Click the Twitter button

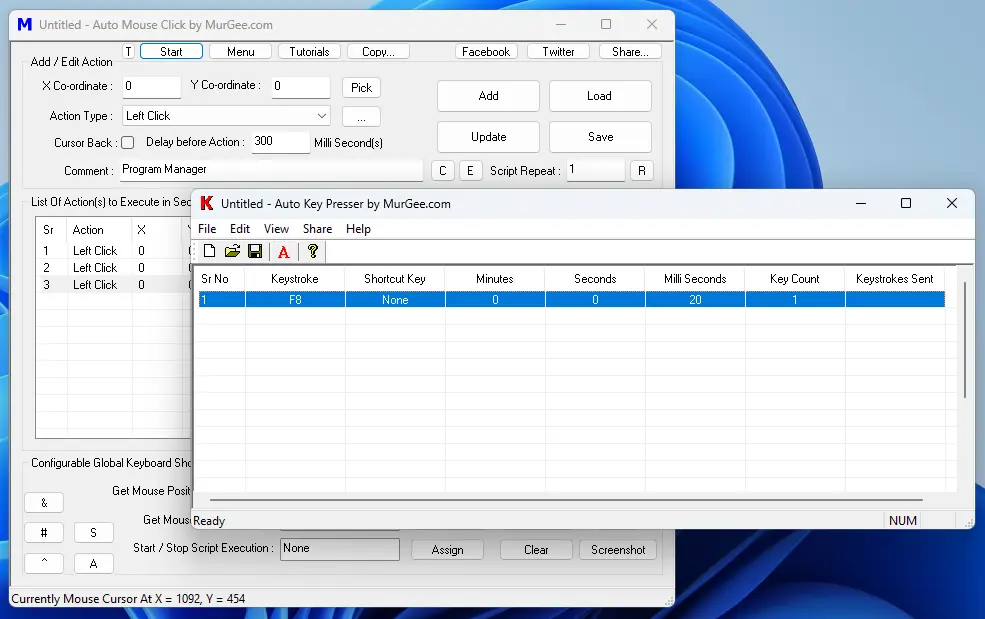coord(558,52)
